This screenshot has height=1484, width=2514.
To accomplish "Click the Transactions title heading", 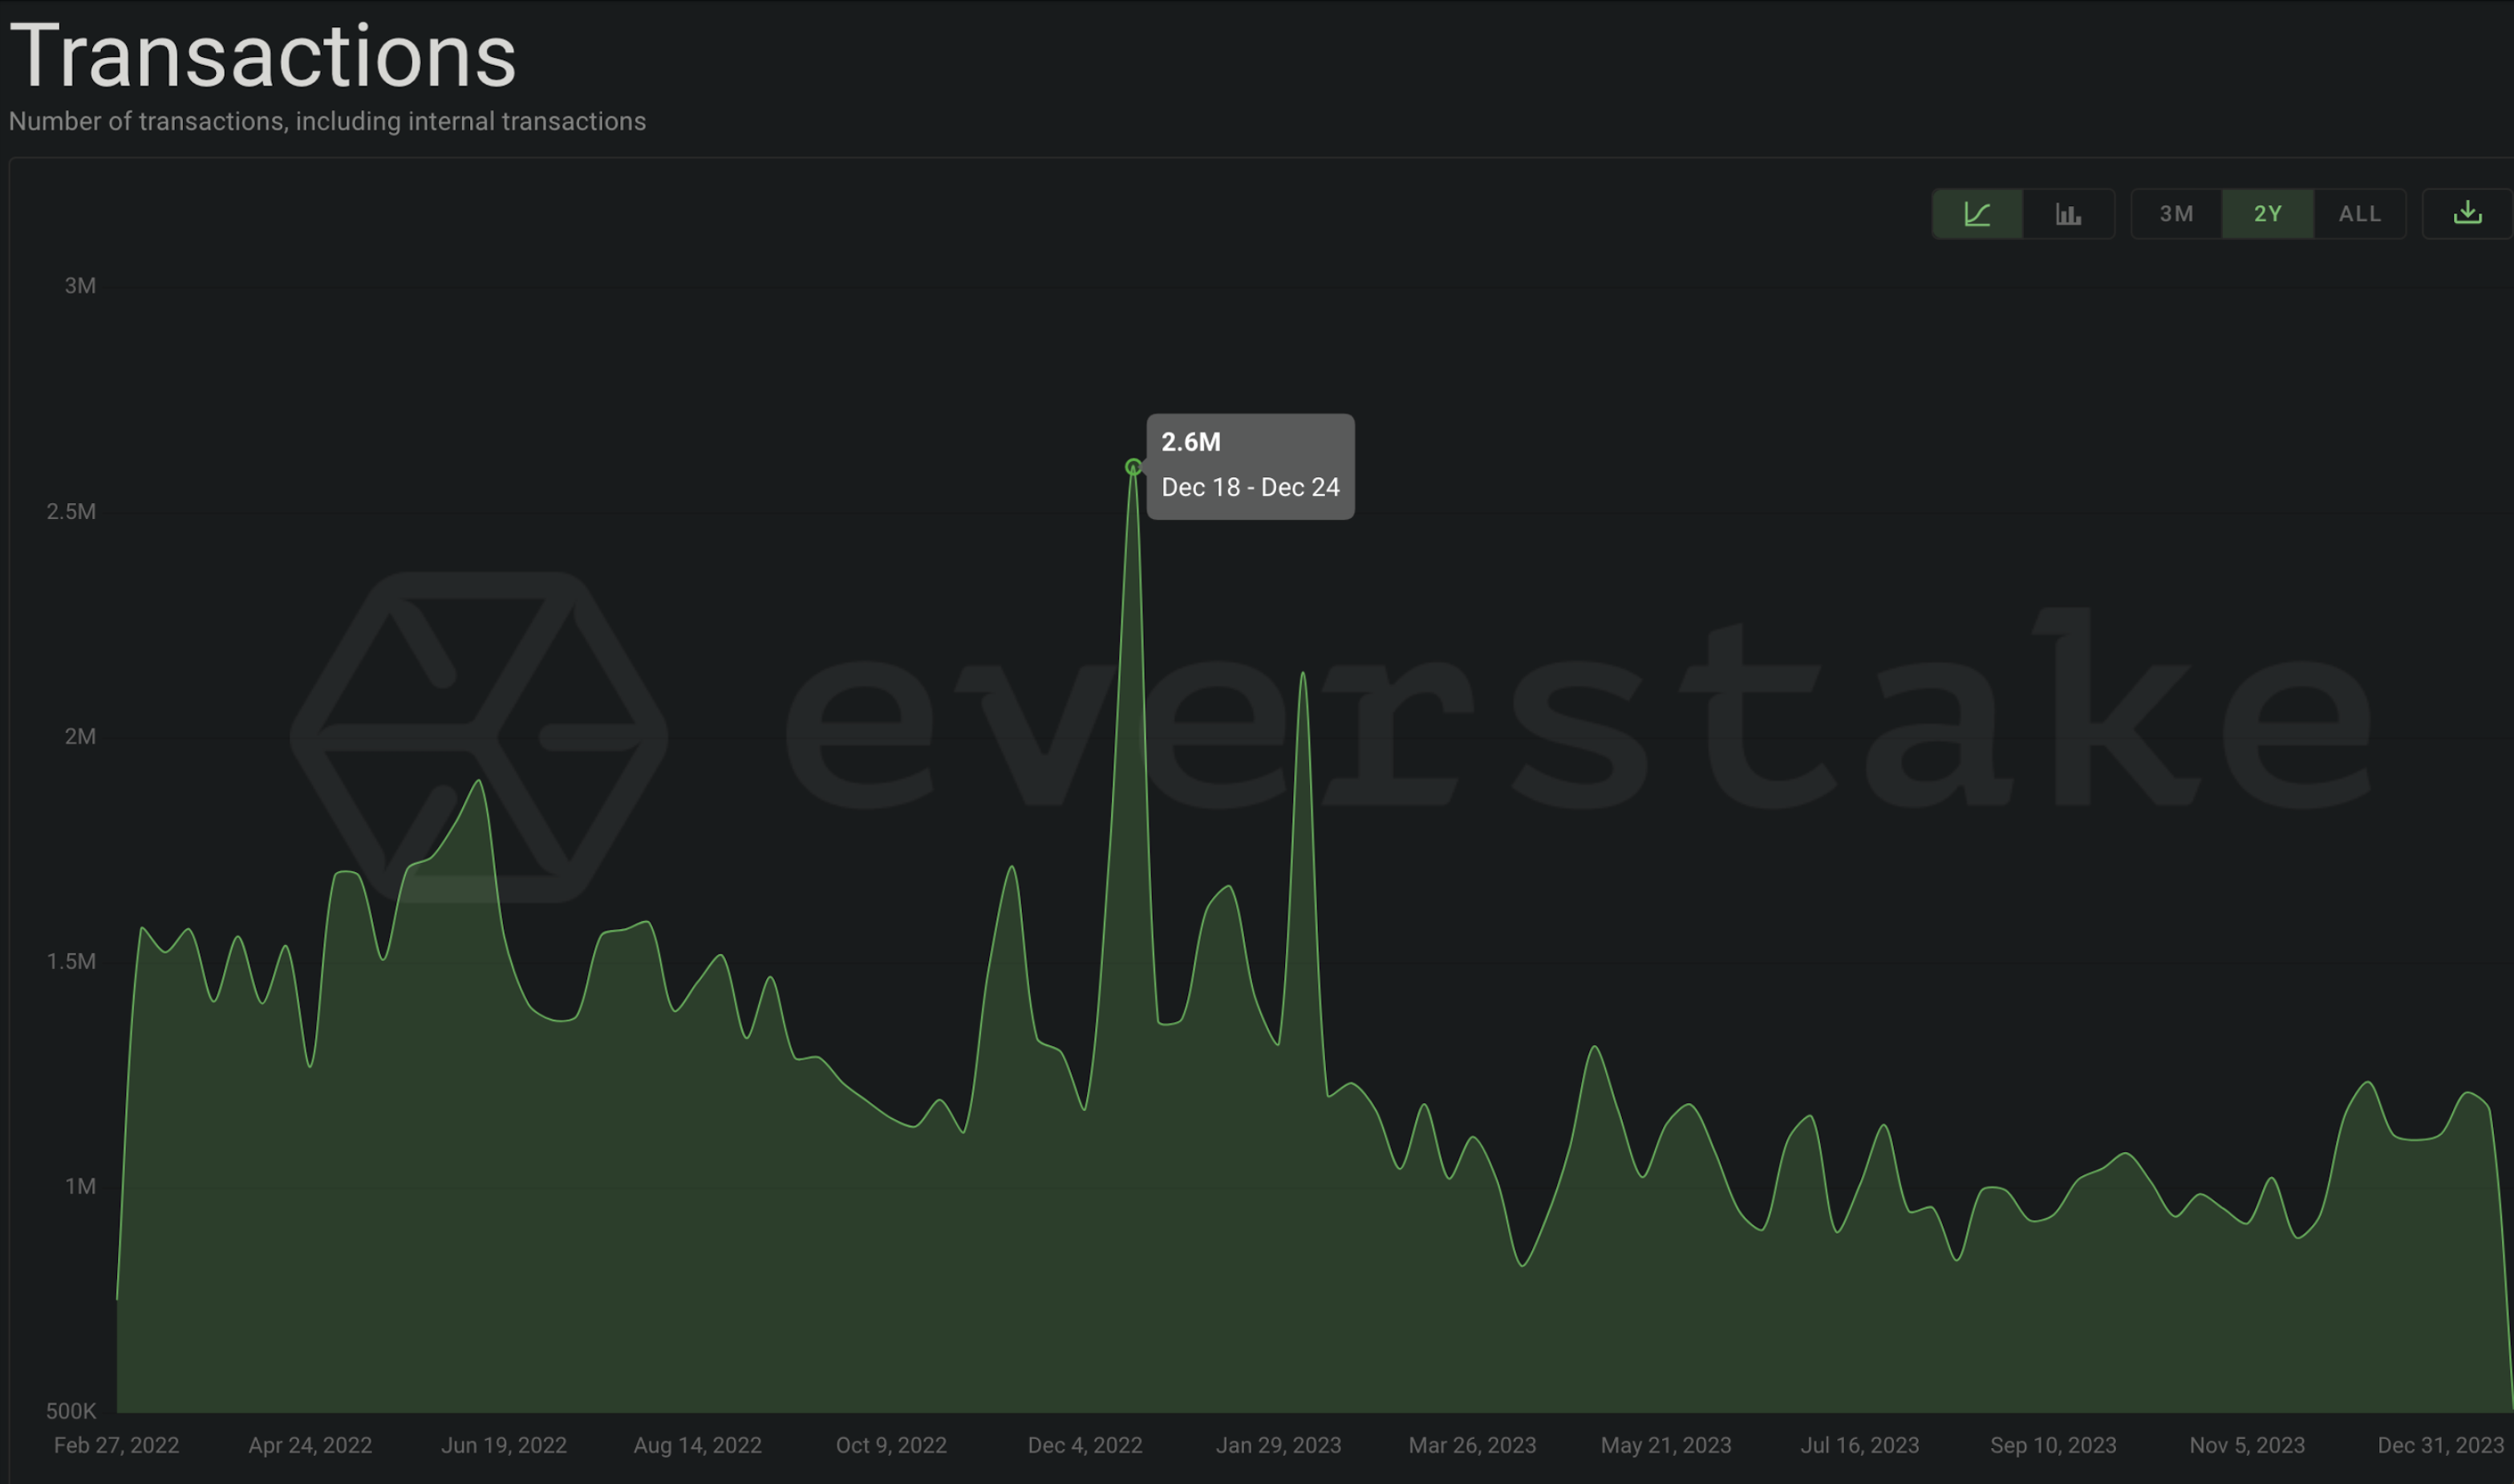I will point(266,55).
